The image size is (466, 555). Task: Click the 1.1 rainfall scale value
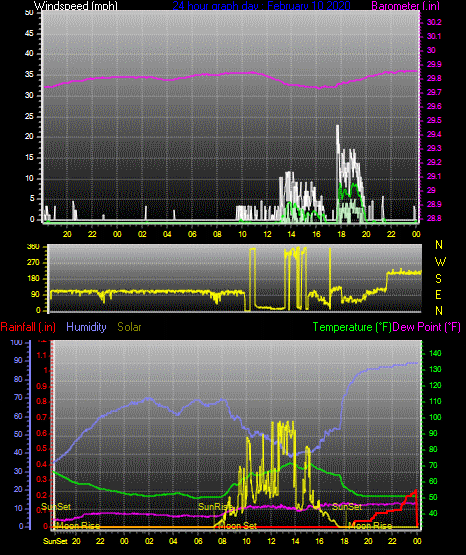click(42, 355)
